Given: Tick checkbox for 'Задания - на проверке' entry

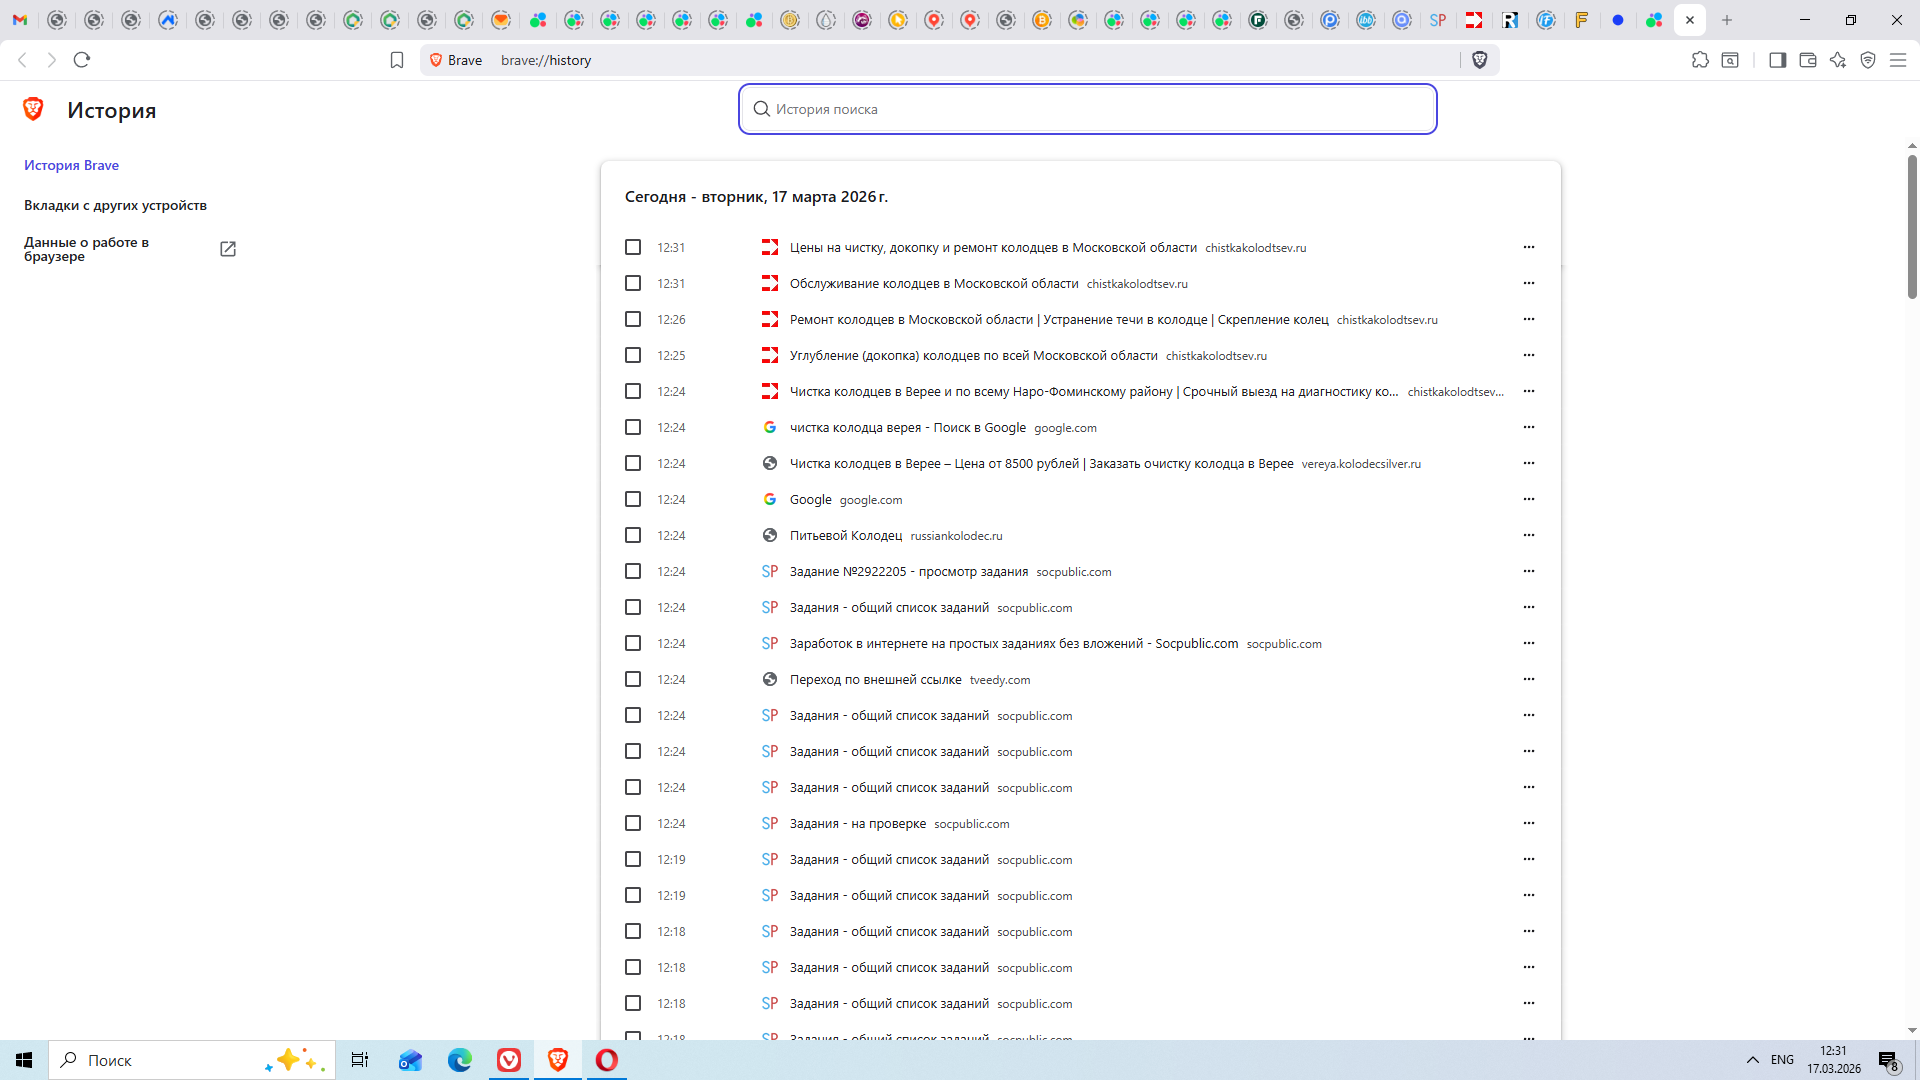Looking at the screenshot, I should pyautogui.click(x=633, y=823).
